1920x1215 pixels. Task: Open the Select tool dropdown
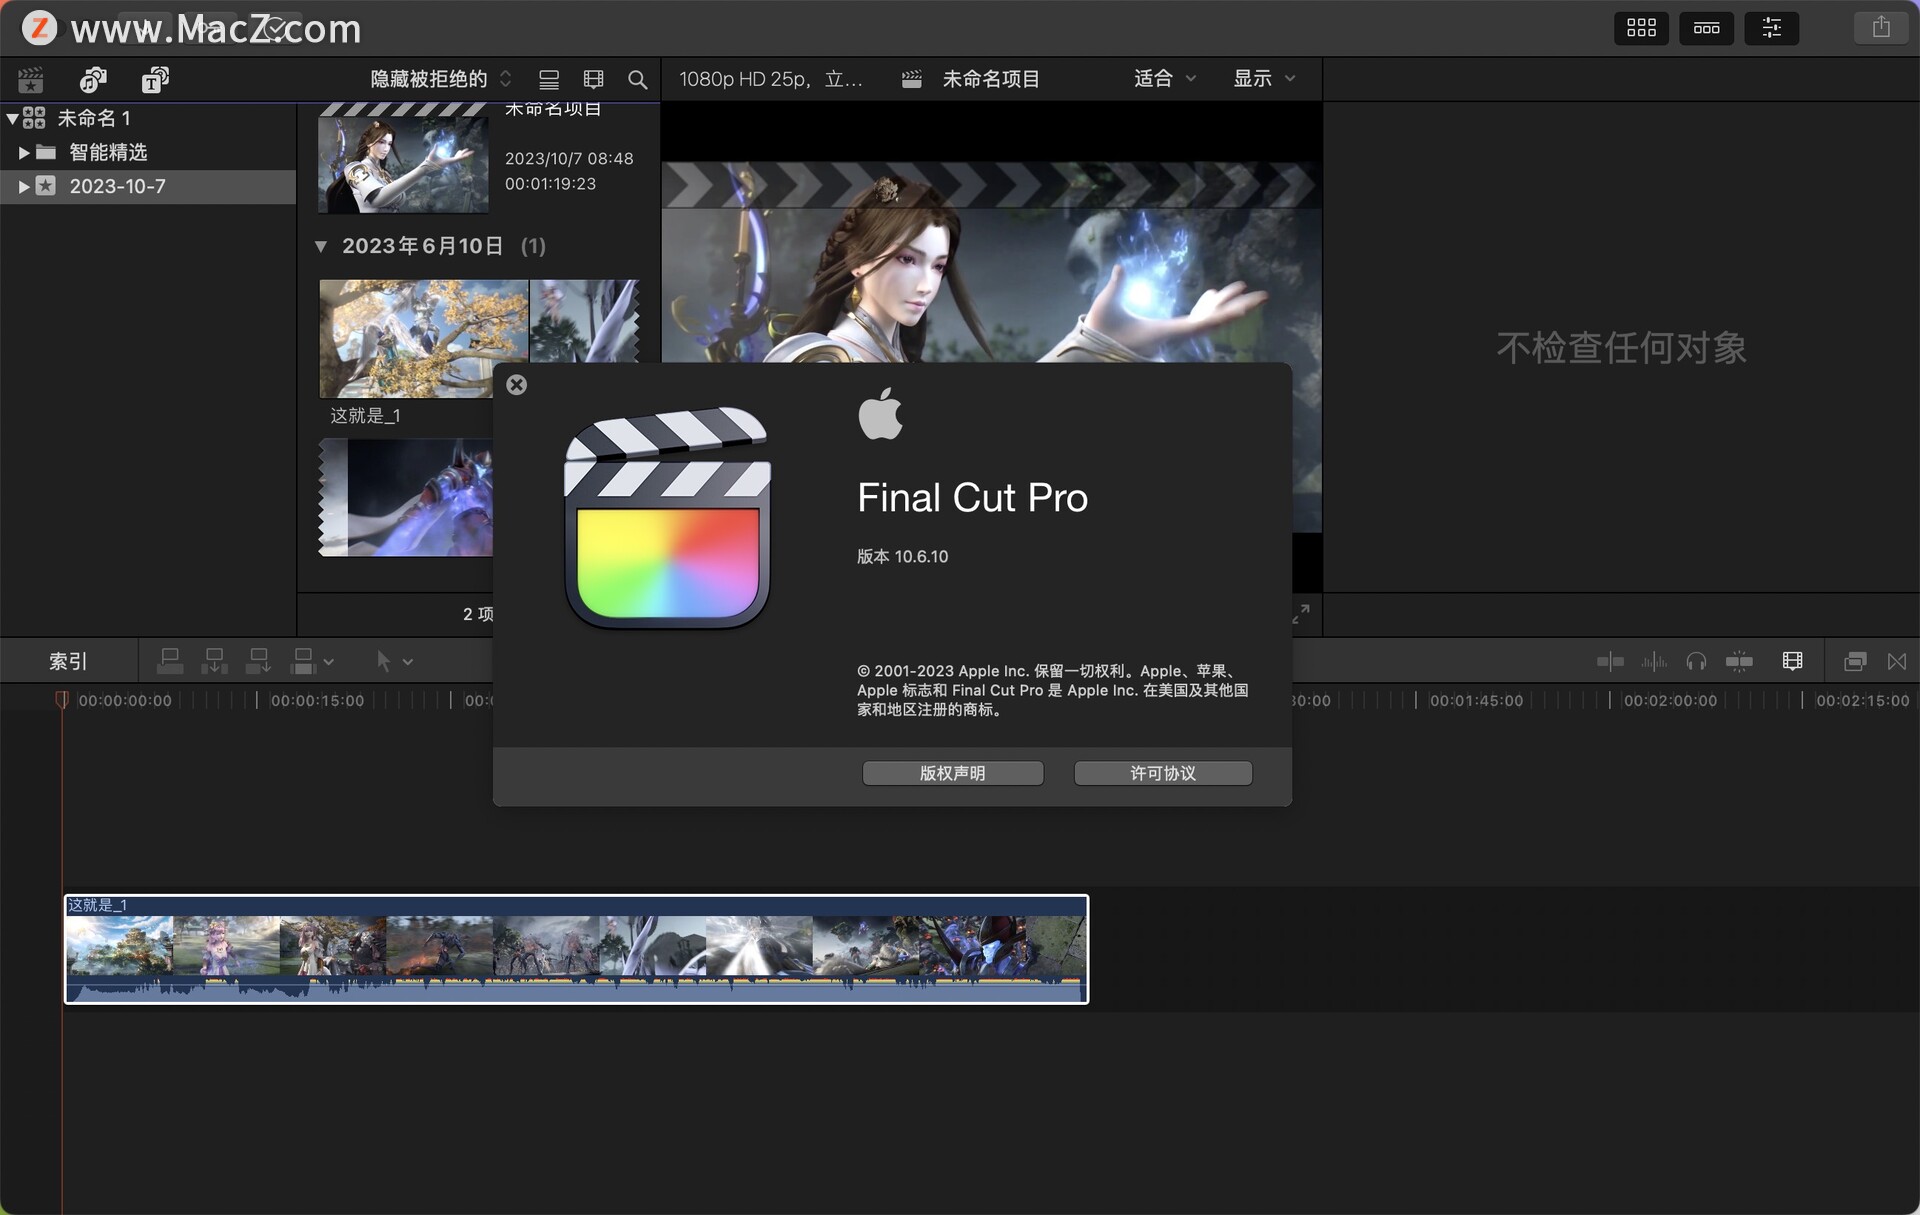tap(393, 661)
